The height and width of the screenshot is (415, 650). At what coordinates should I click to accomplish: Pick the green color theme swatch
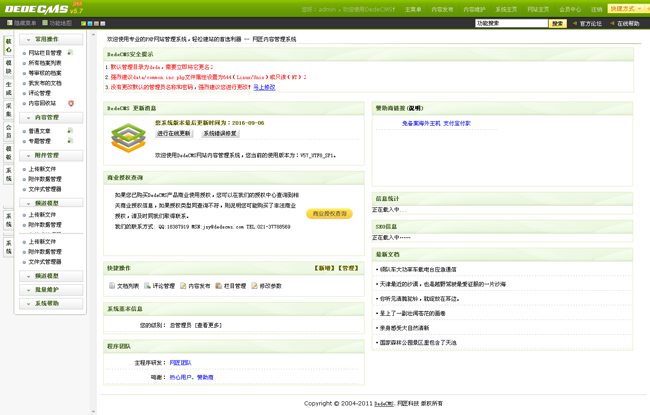pos(84,23)
